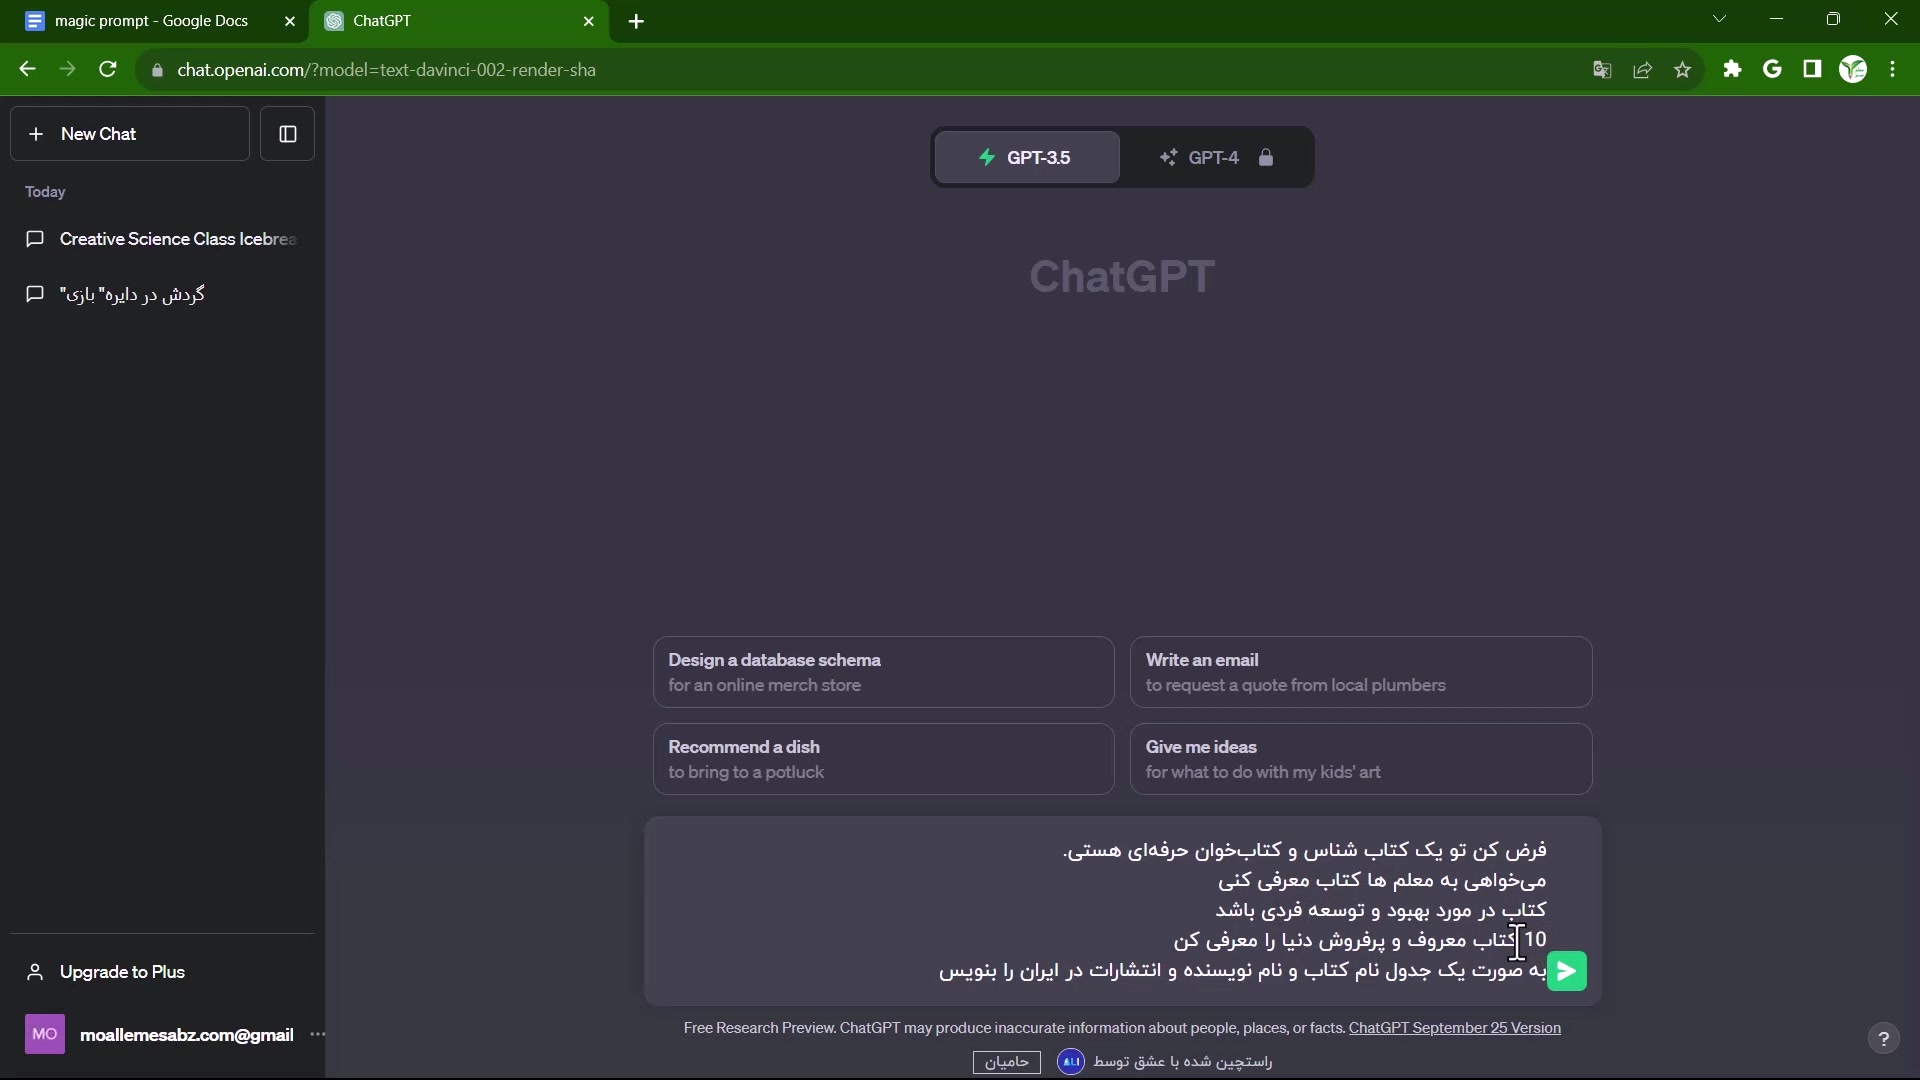1920x1080 pixels.
Task: Click the راستچین شده با عشق توسط text
Action: (1183, 1061)
